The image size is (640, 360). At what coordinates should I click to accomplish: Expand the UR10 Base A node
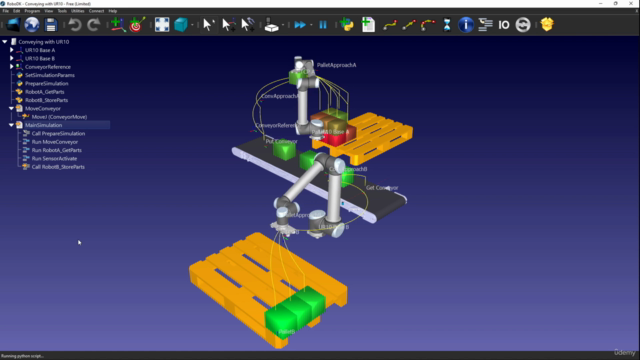click(x=11, y=50)
